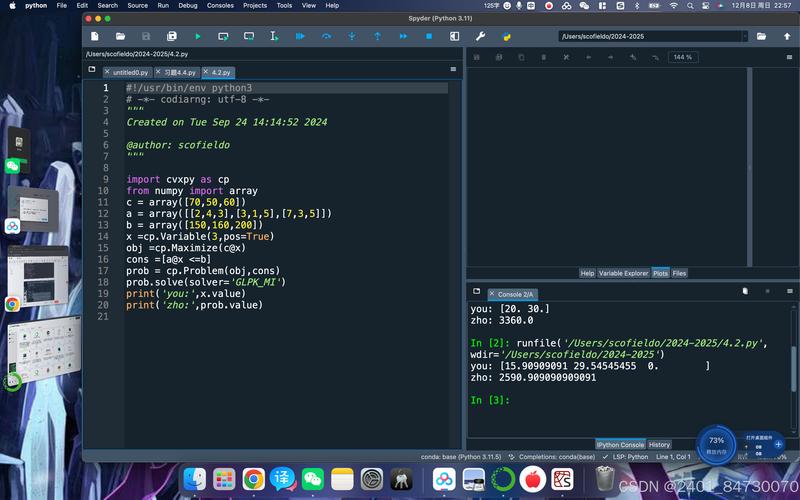Open the Variable Explorer tab

[x=624, y=273]
